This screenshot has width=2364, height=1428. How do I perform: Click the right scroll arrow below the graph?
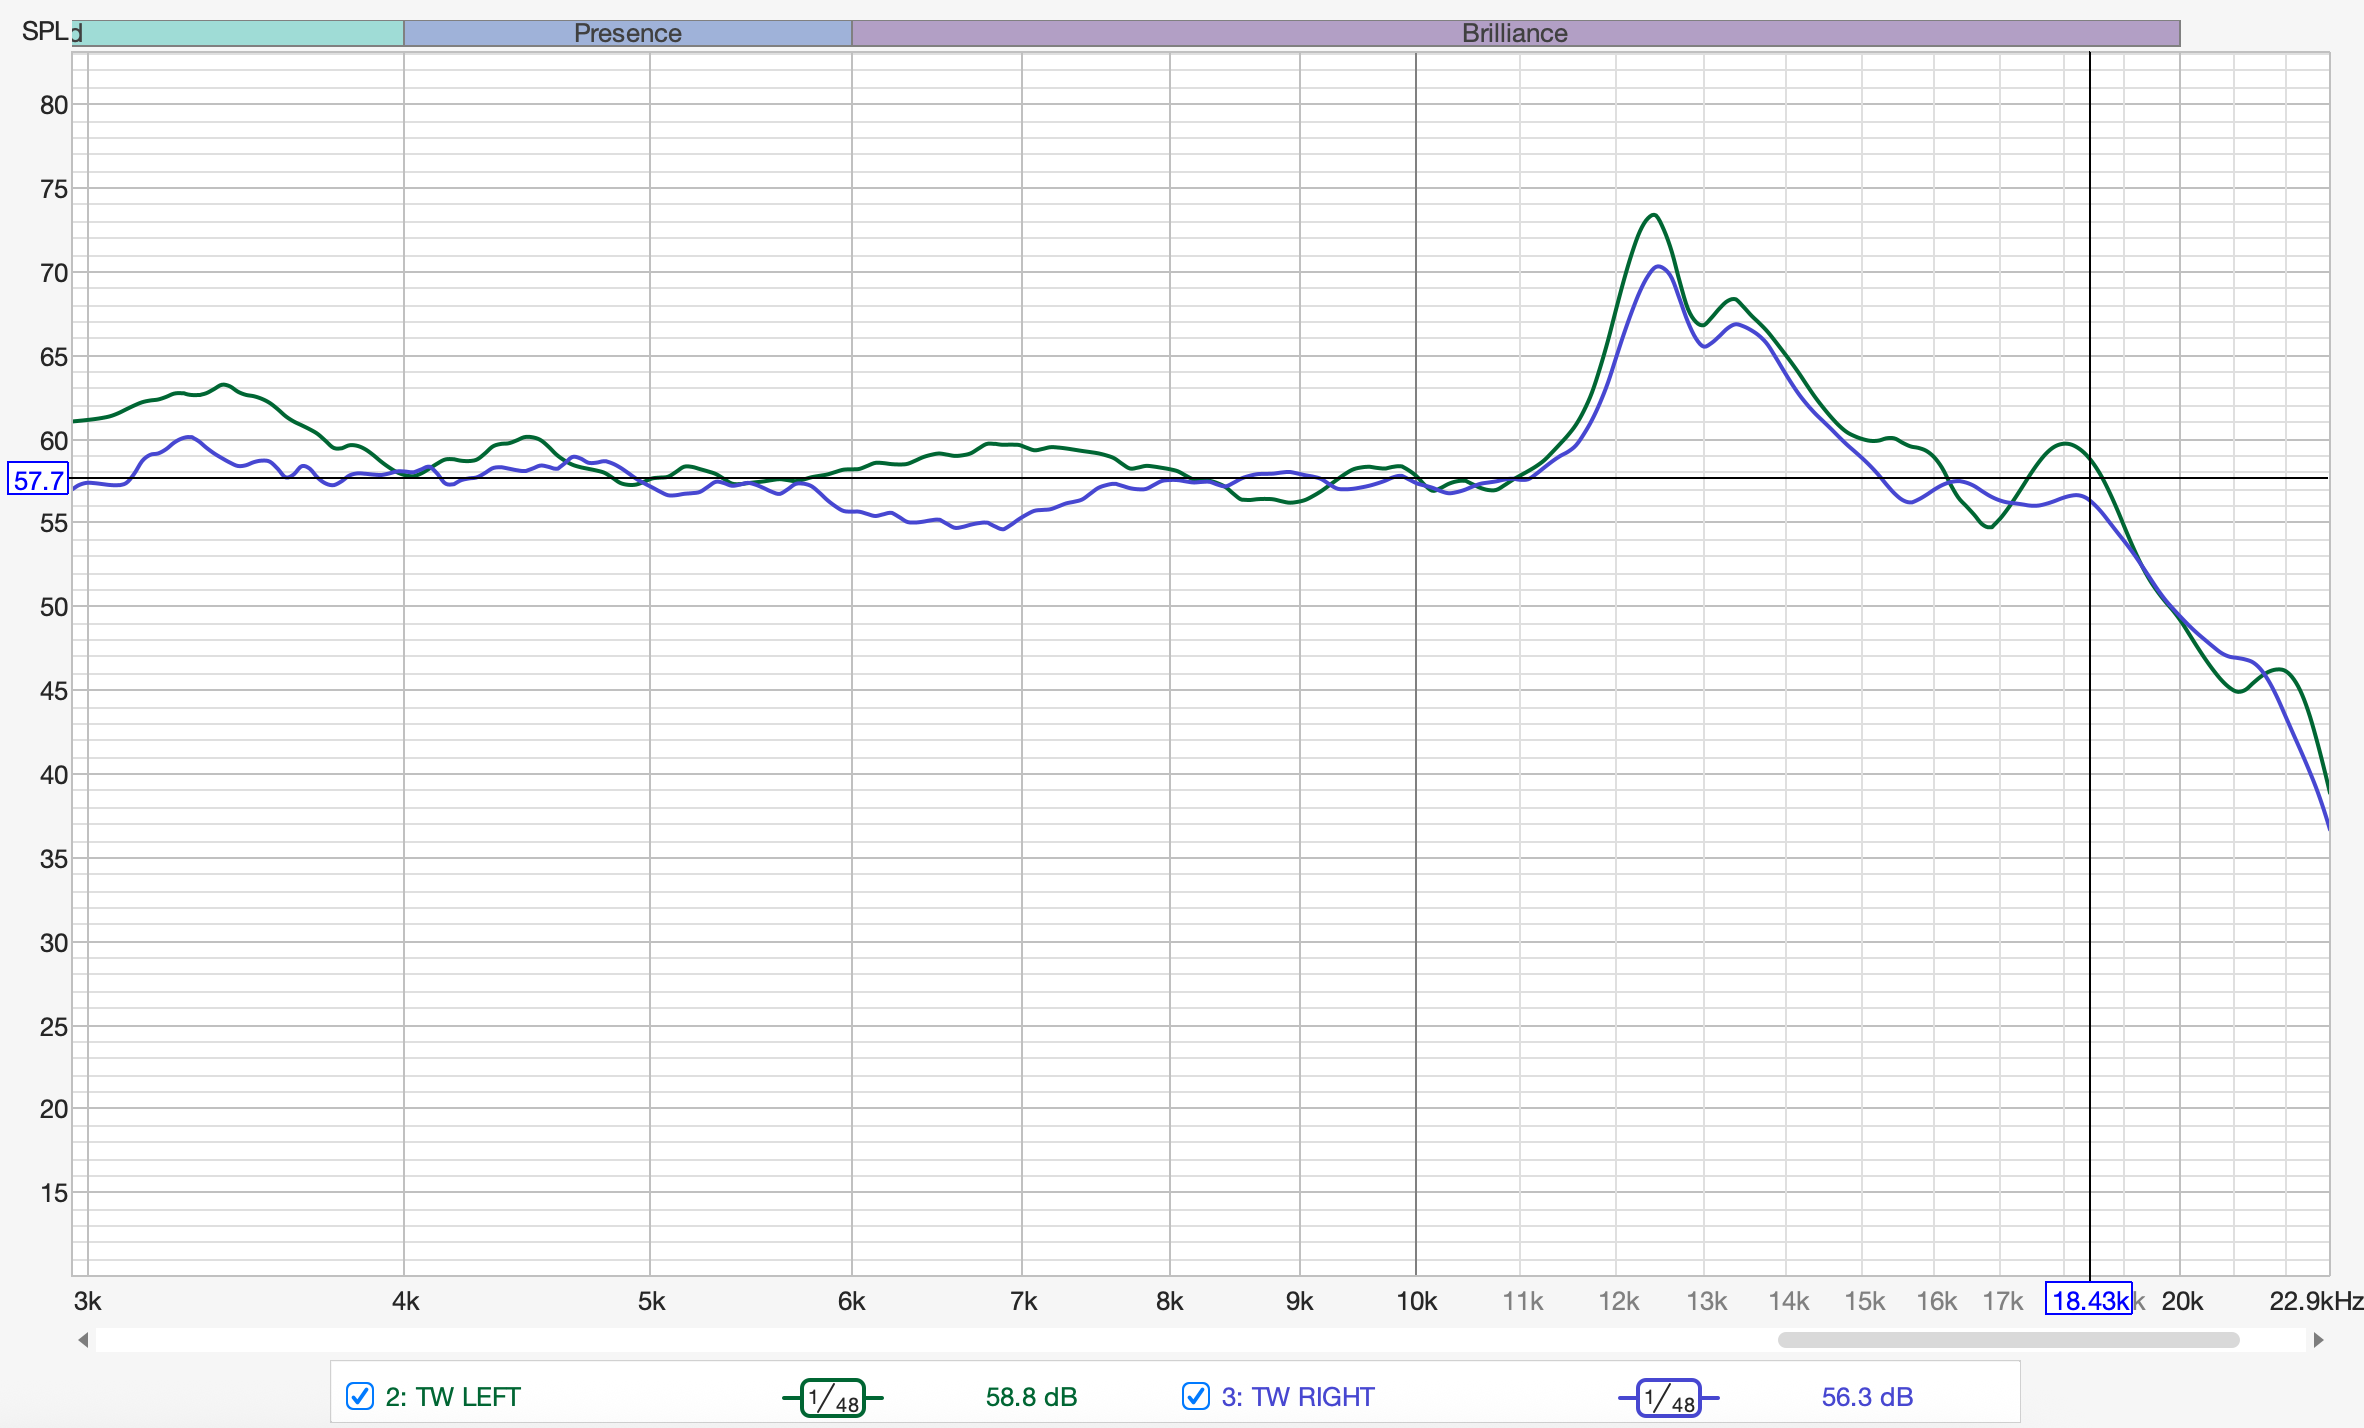[2318, 1340]
